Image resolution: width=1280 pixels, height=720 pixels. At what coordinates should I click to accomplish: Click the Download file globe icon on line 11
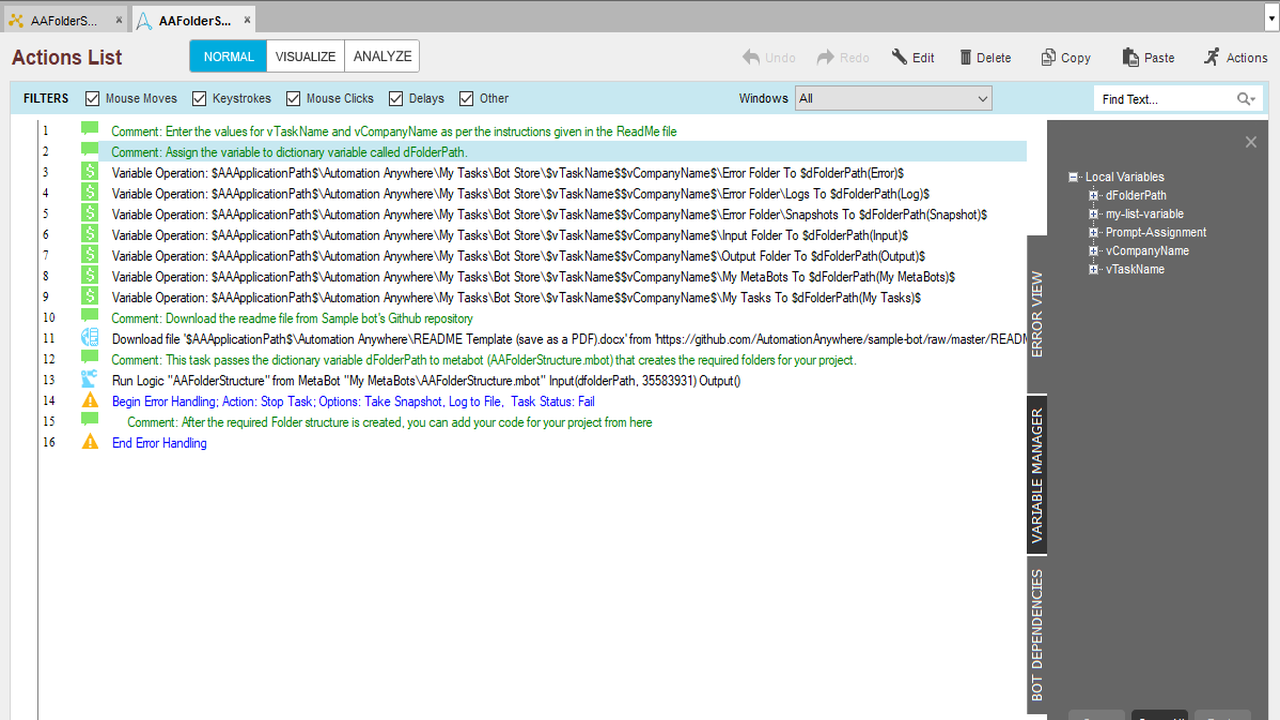pyautogui.click(x=90, y=338)
